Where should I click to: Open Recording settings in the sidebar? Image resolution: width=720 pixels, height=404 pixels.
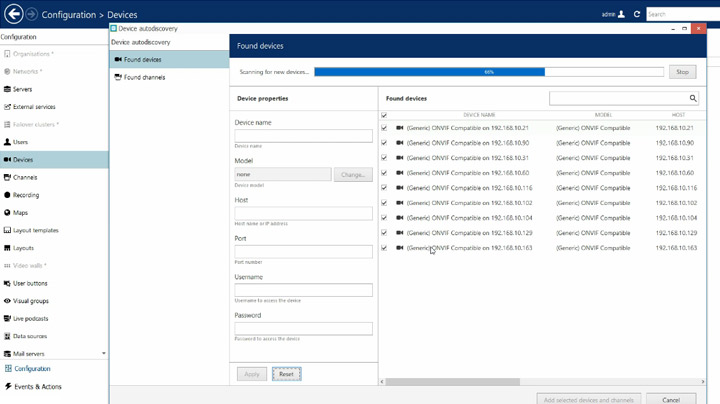[26, 195]
